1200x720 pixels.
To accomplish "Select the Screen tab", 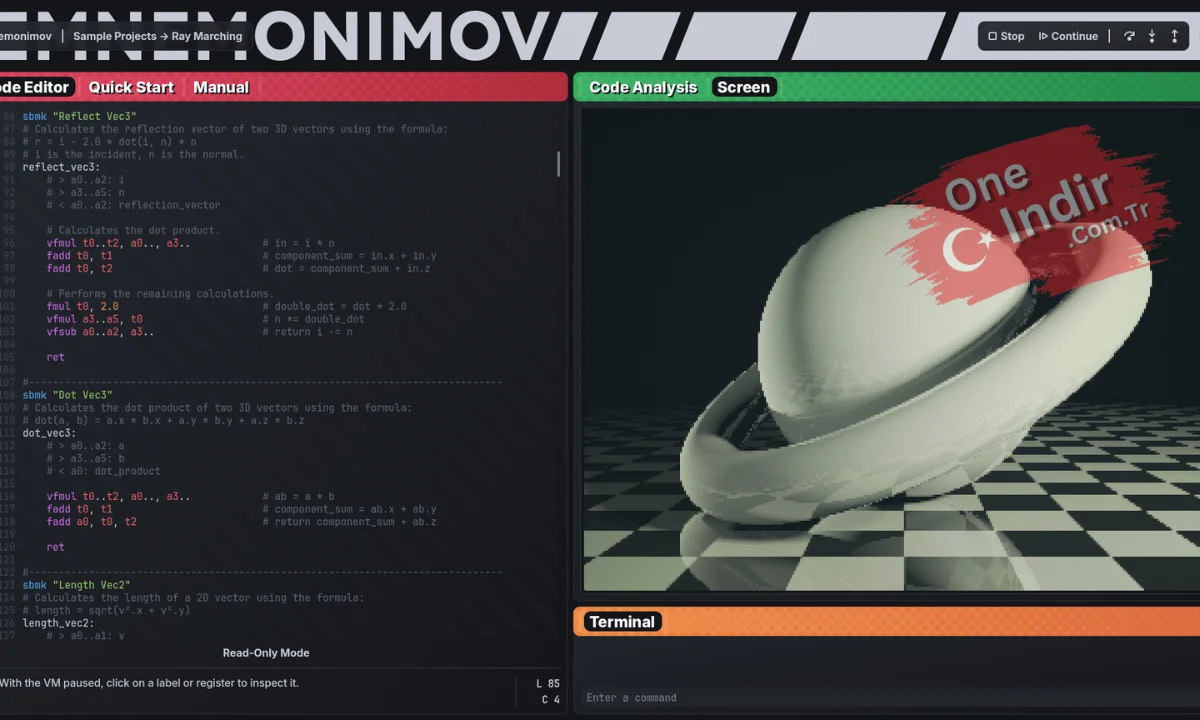I will tap(744, 87).
